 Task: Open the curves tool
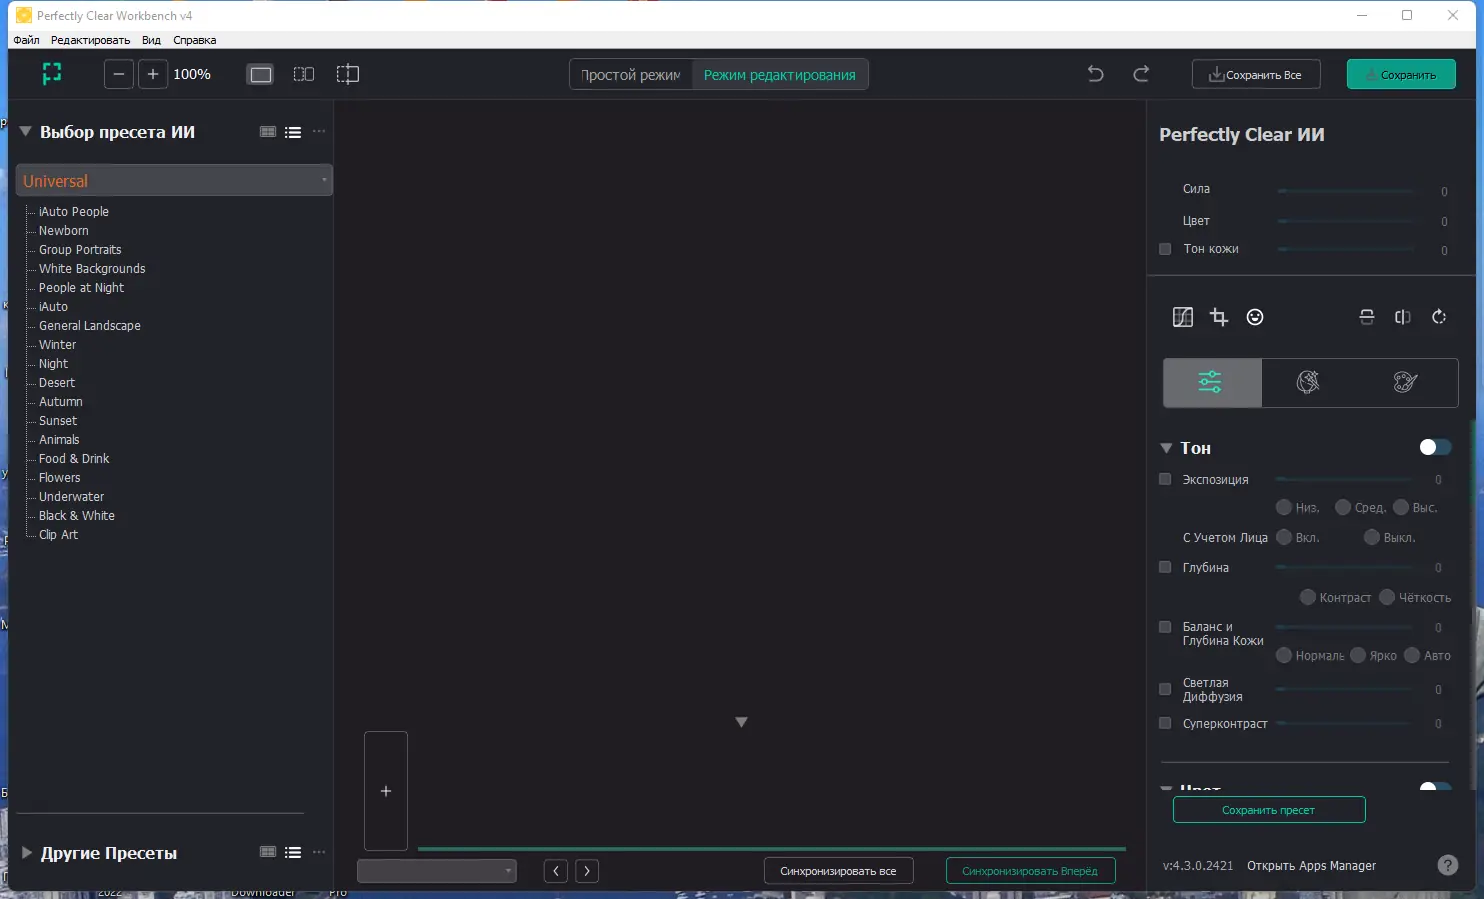(x=1183, y=317)
